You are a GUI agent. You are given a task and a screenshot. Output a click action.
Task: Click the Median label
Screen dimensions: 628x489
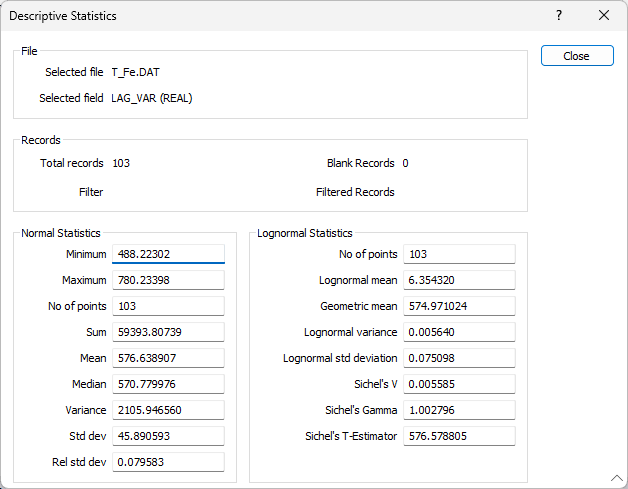click(89, 384)
